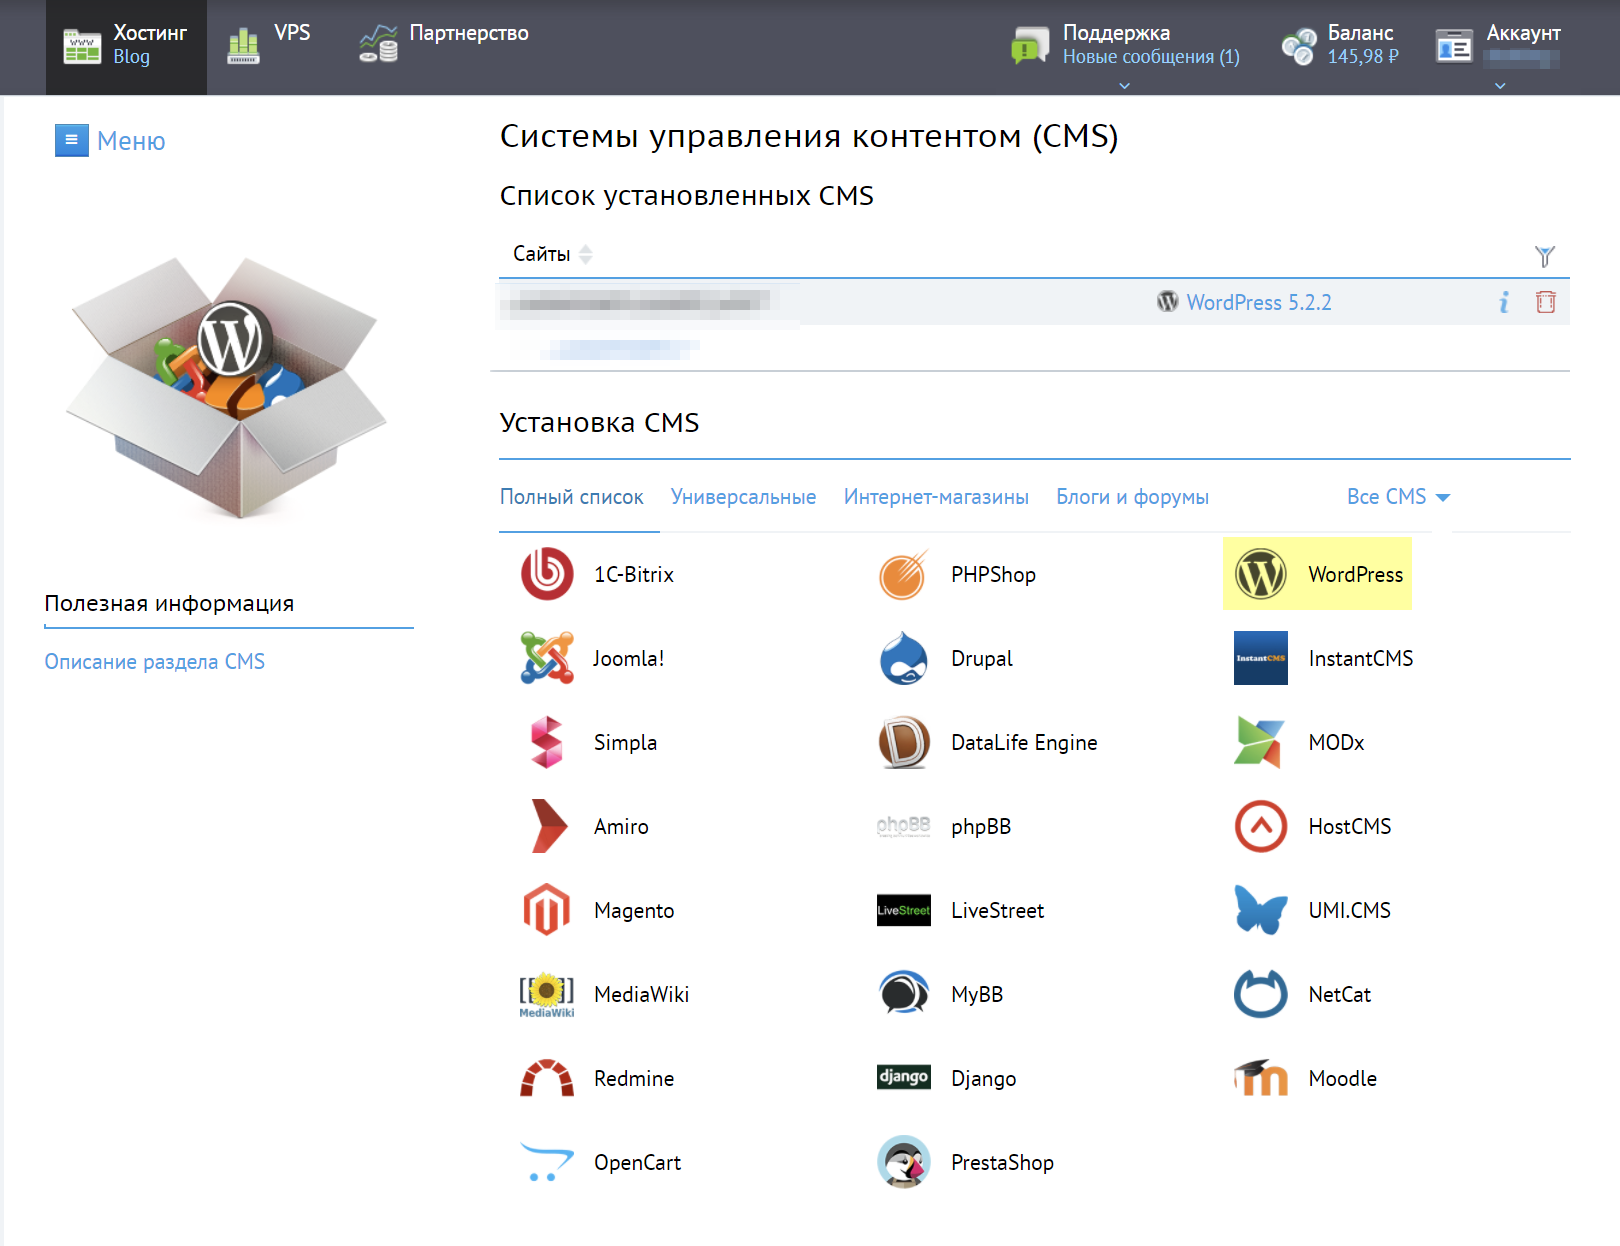Click the DataLife Engine icon
The image size is (1620, 1246).
(904, 742)
